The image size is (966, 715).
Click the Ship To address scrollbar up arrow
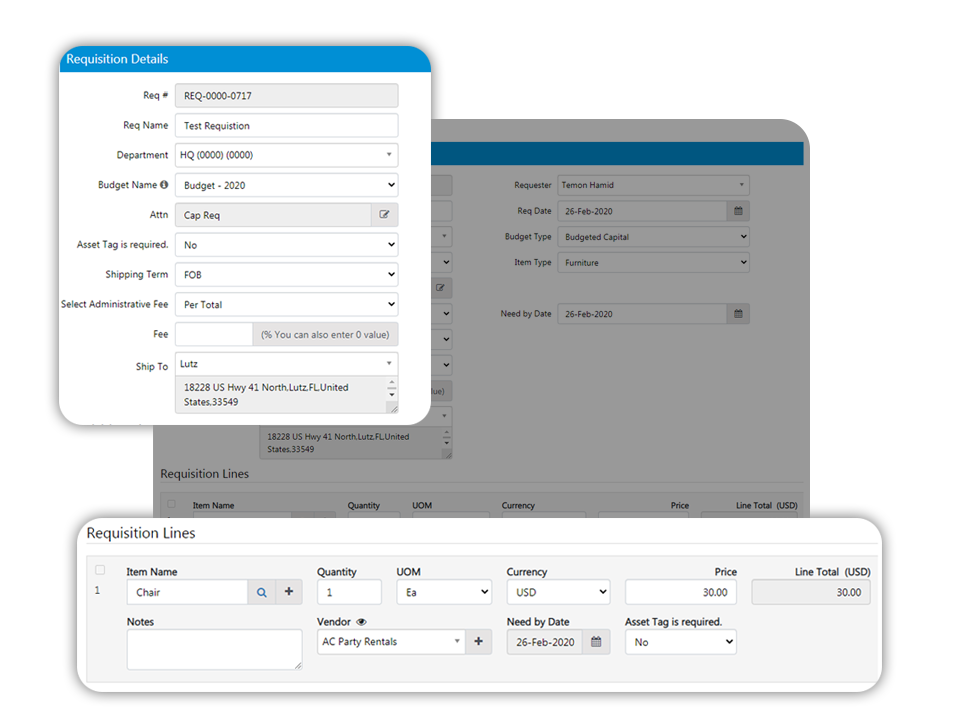coord(392,383)
